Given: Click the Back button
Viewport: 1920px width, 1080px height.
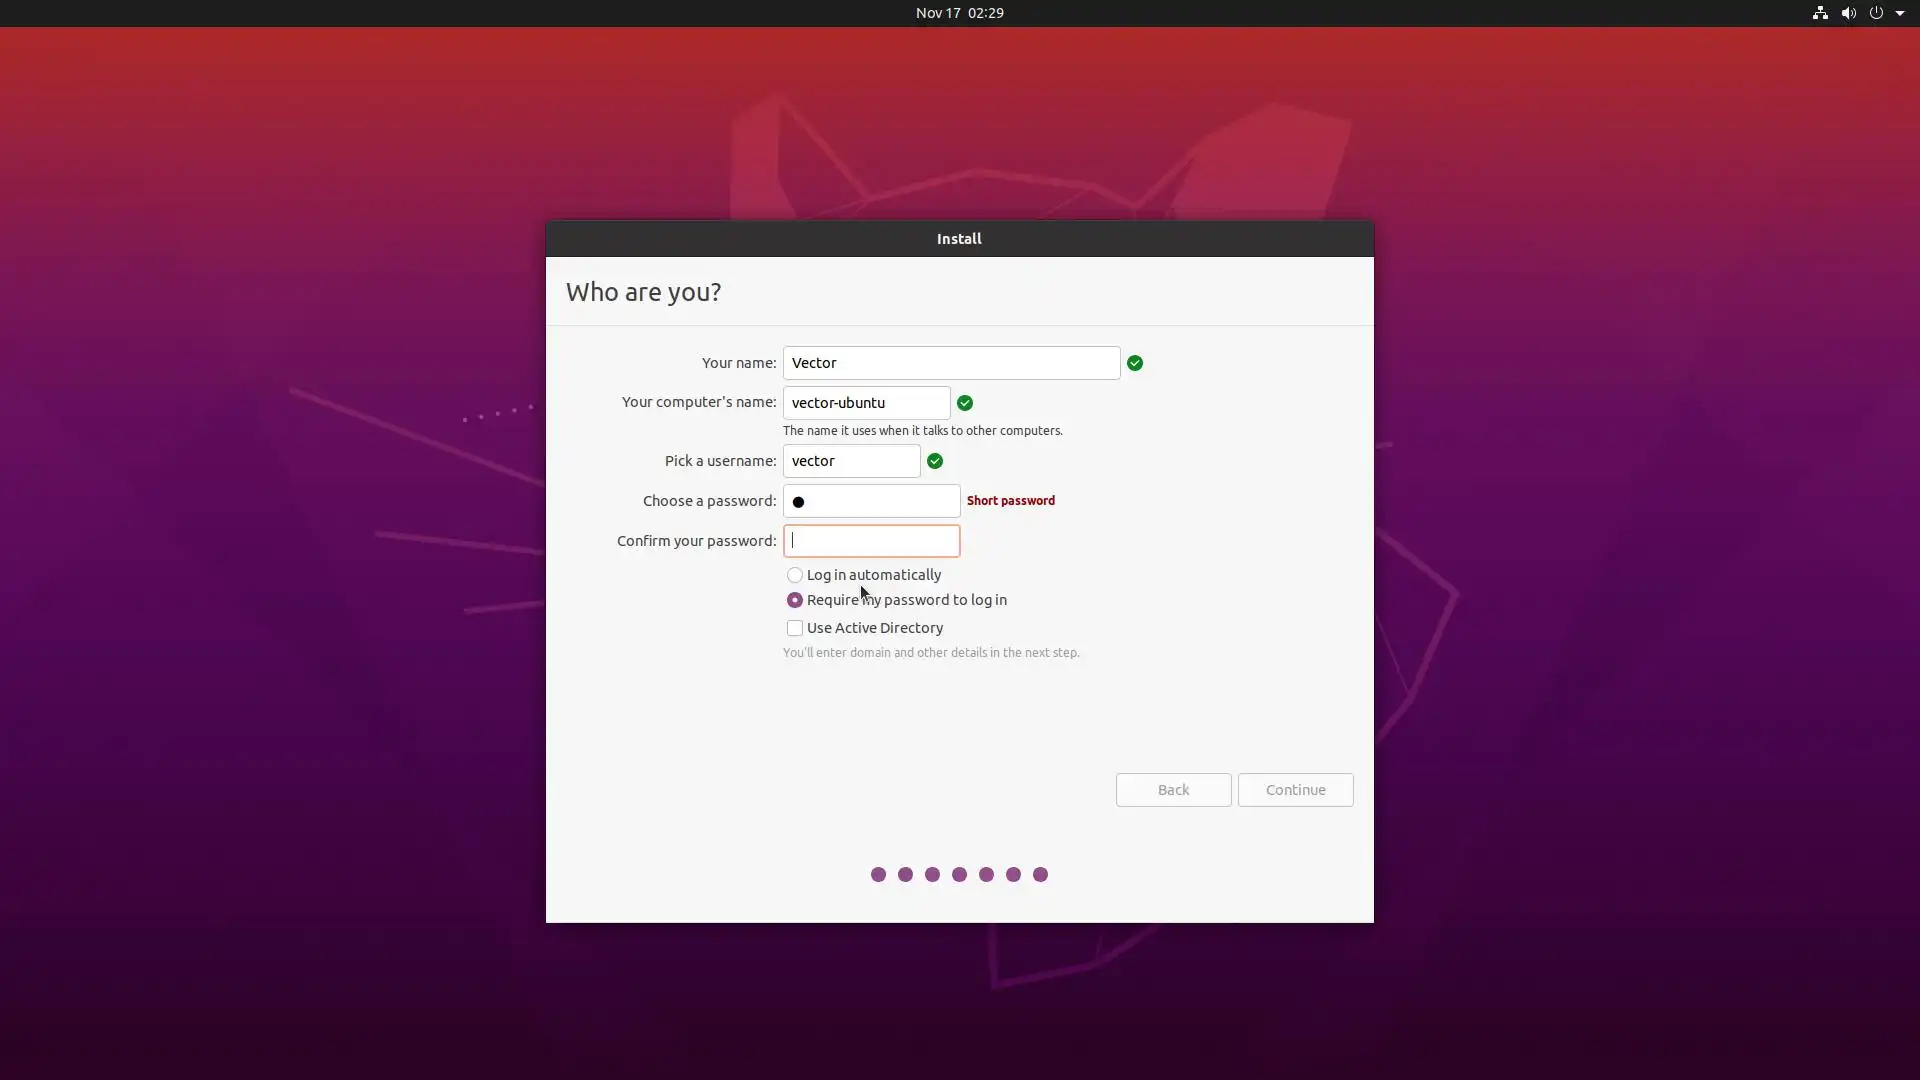Looking at the screenshot, I should click(x=1173, y=790).
